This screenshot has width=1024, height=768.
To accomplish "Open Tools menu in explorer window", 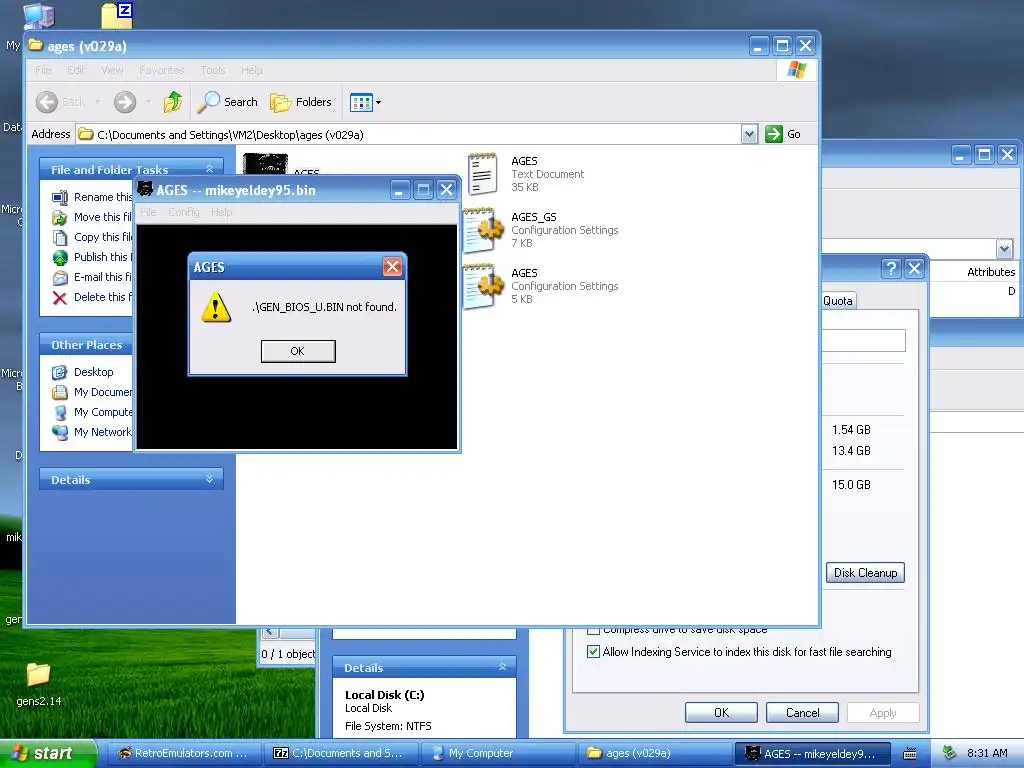I will [213, 70].
